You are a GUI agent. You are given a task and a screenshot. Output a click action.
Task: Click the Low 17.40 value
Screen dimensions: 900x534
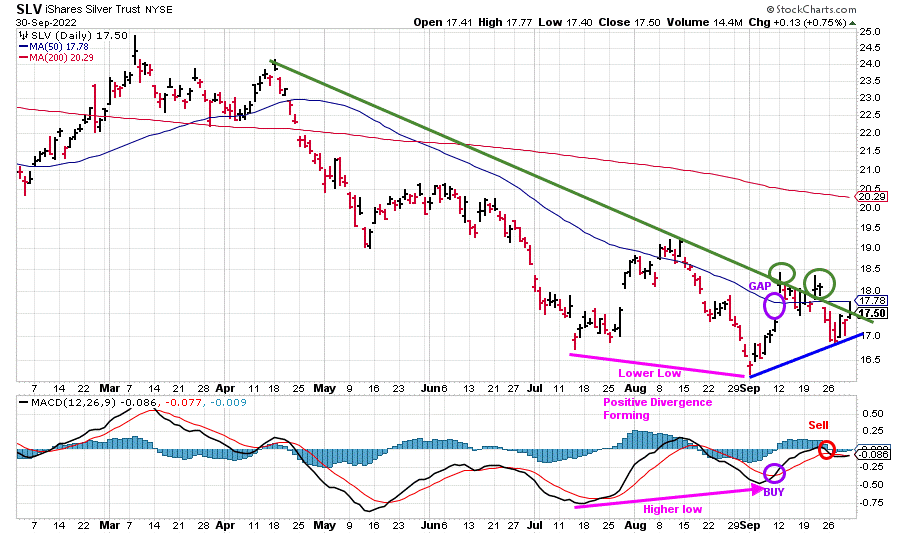(x=566, y=22)
